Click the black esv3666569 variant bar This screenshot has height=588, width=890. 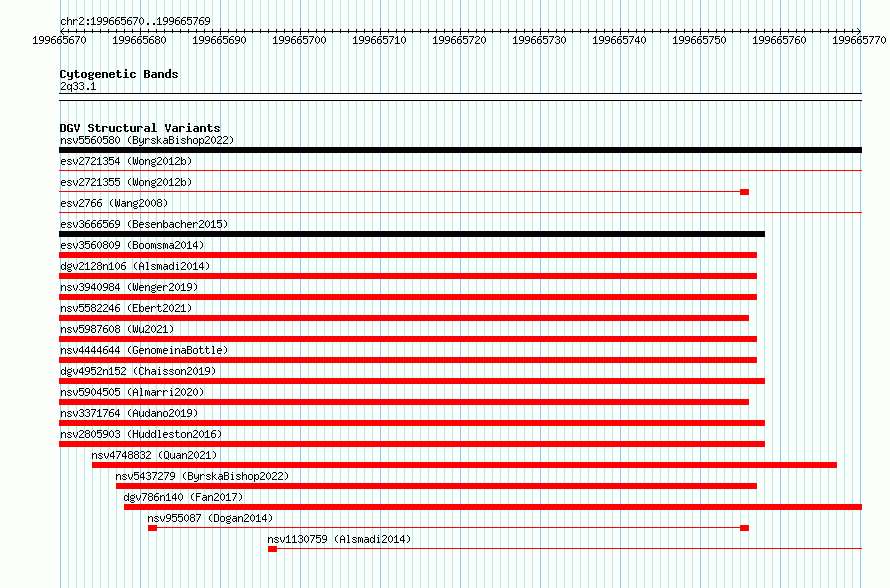coord(412,234)
